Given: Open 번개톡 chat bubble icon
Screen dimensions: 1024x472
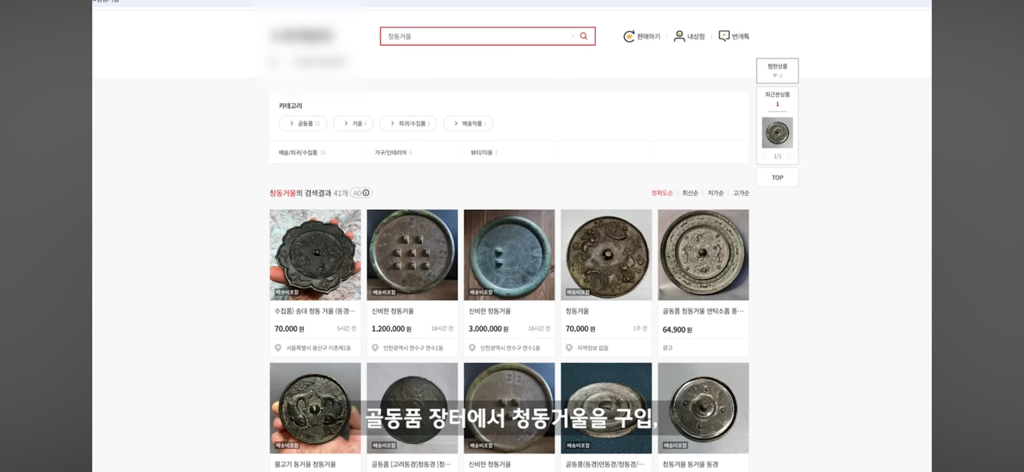Looking at the screenshot, I should 724,37.
